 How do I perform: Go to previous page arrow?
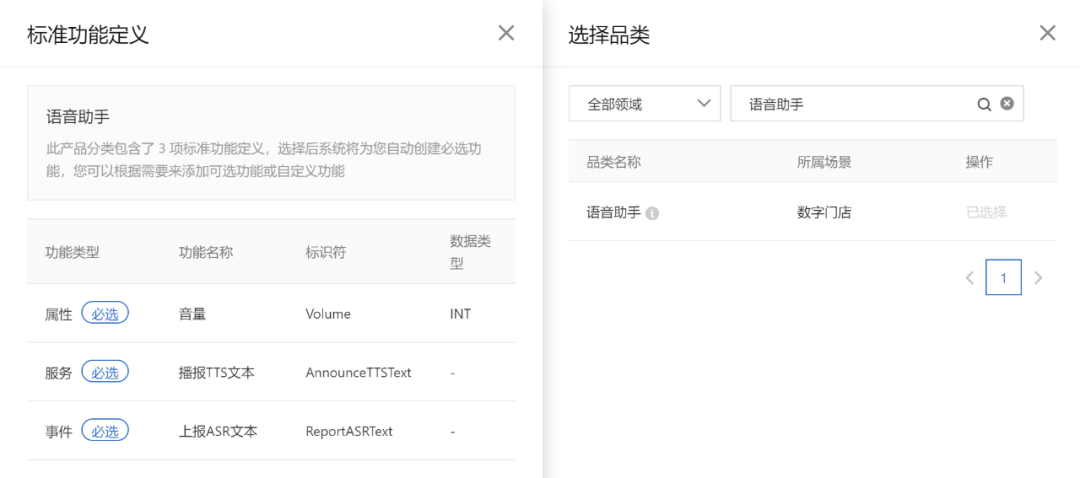pos(970,278)
